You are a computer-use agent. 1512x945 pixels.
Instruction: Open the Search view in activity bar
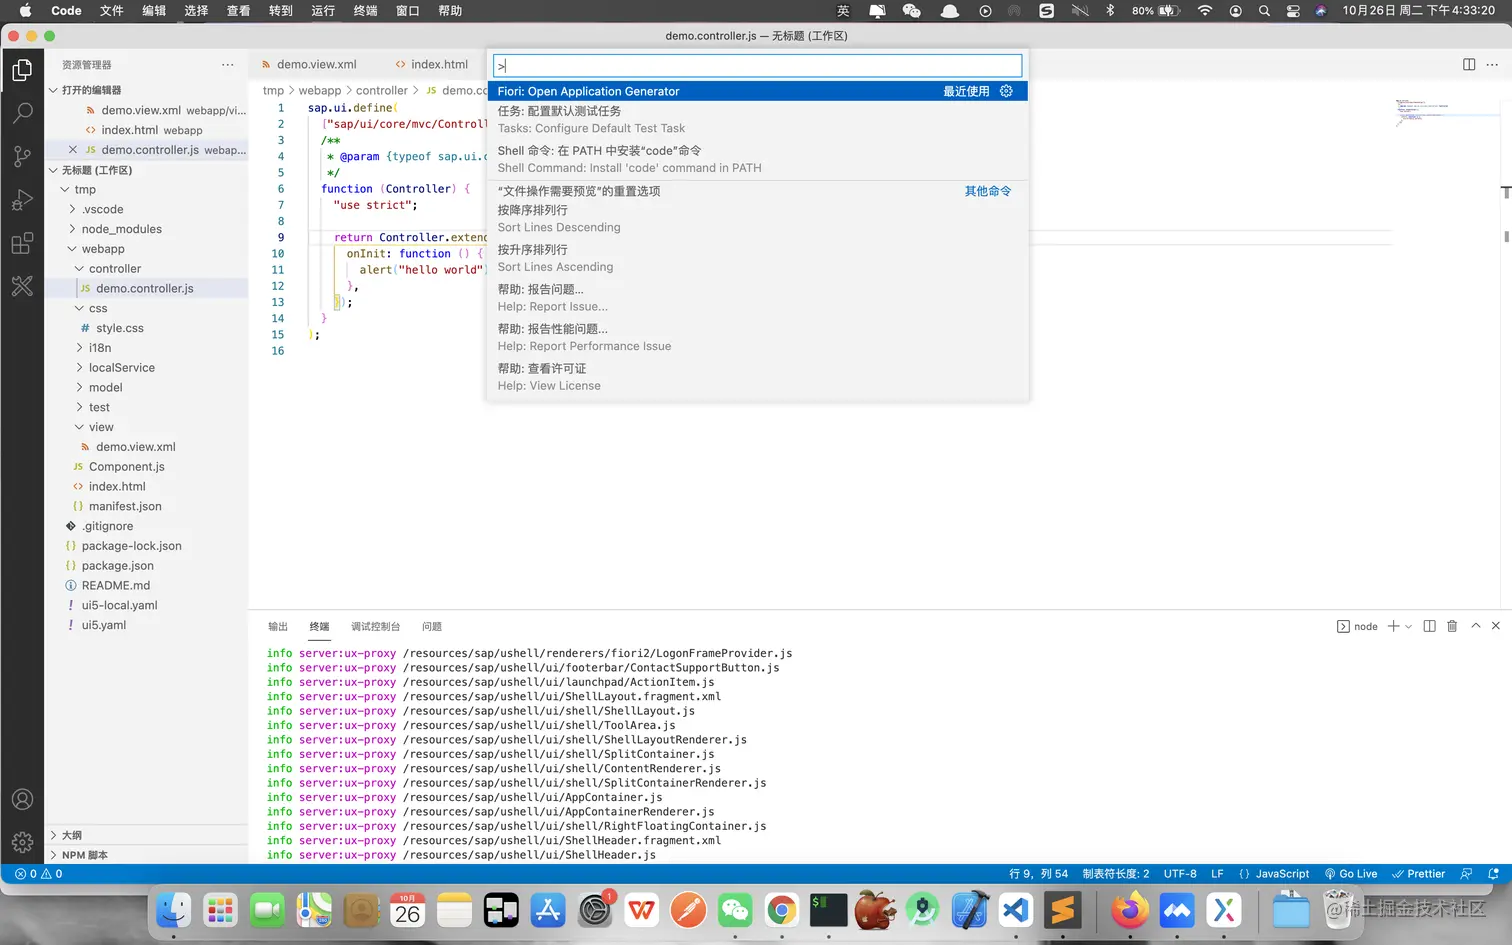coord(22,113)
